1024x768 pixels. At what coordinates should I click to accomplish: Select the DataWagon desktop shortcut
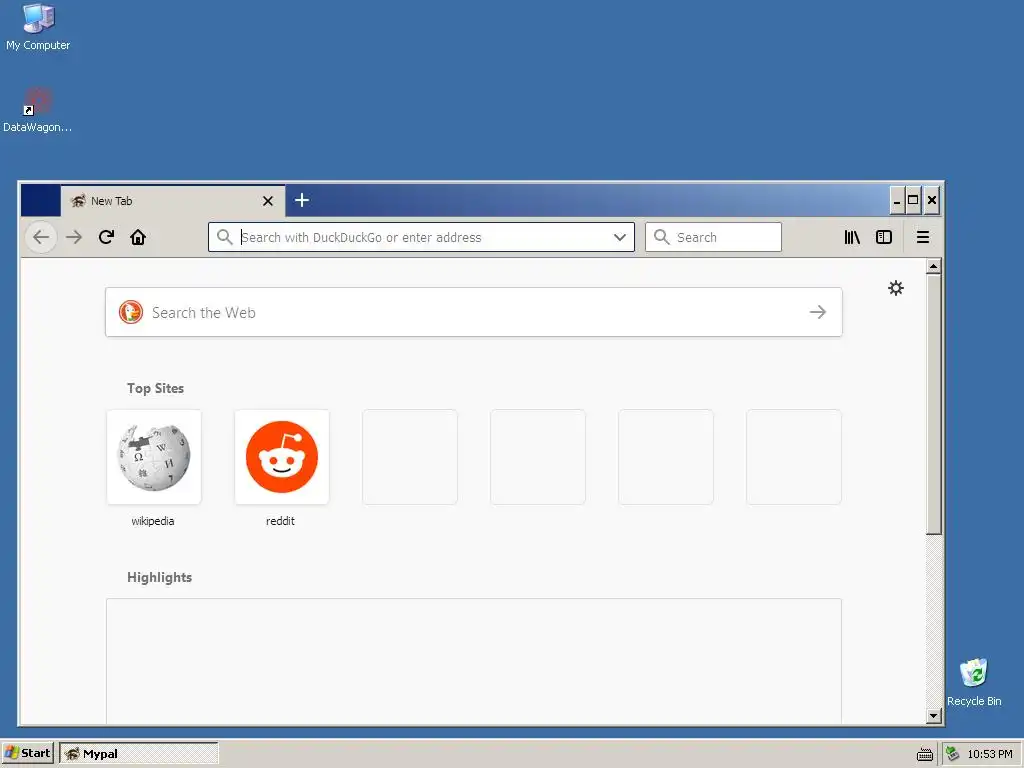tap(37, 110)
